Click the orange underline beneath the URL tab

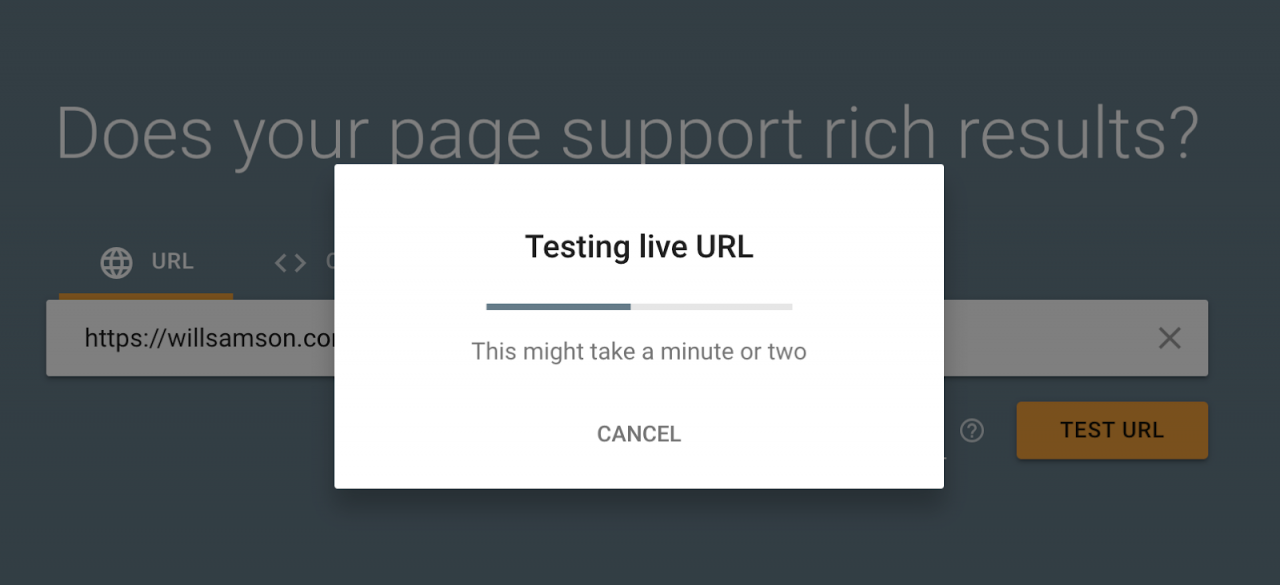(x=146, y=296)
